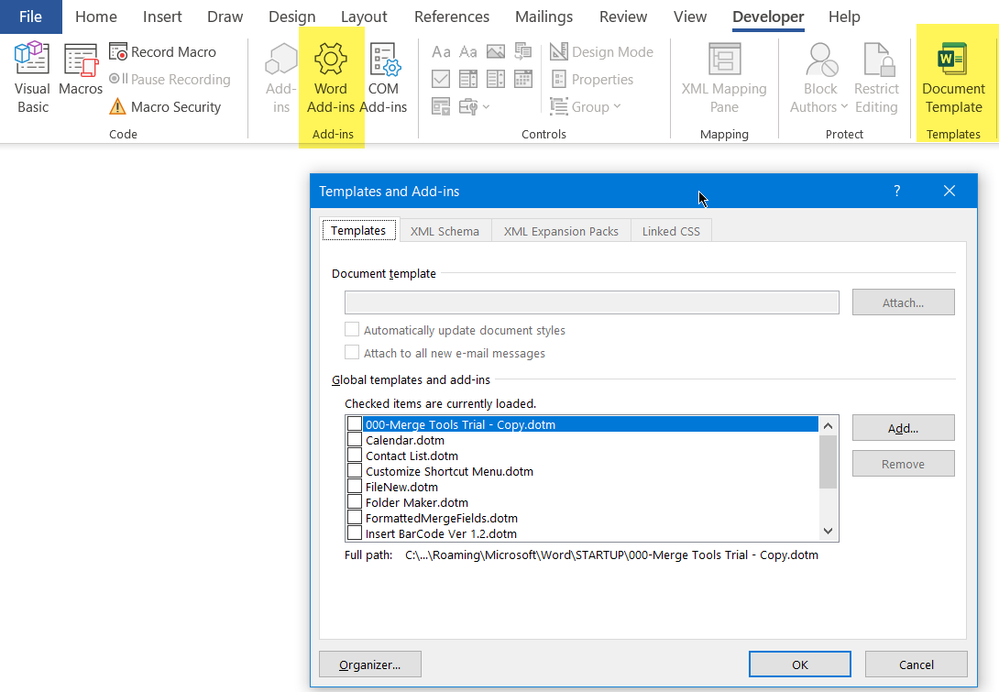Screen dimensions: 999x692
Task: Switch to the Home ribbon tab
Action: click(x=96, y=17)
